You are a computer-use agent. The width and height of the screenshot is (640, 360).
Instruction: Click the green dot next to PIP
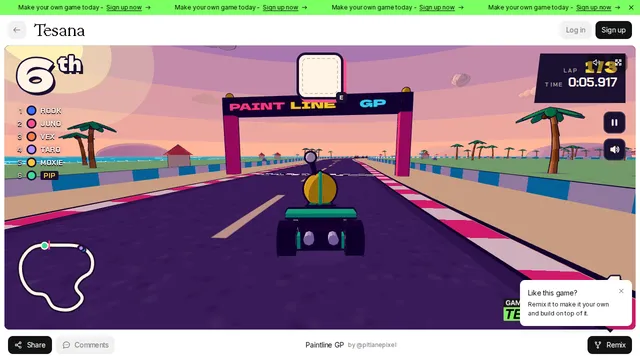(x=31, y=176)
